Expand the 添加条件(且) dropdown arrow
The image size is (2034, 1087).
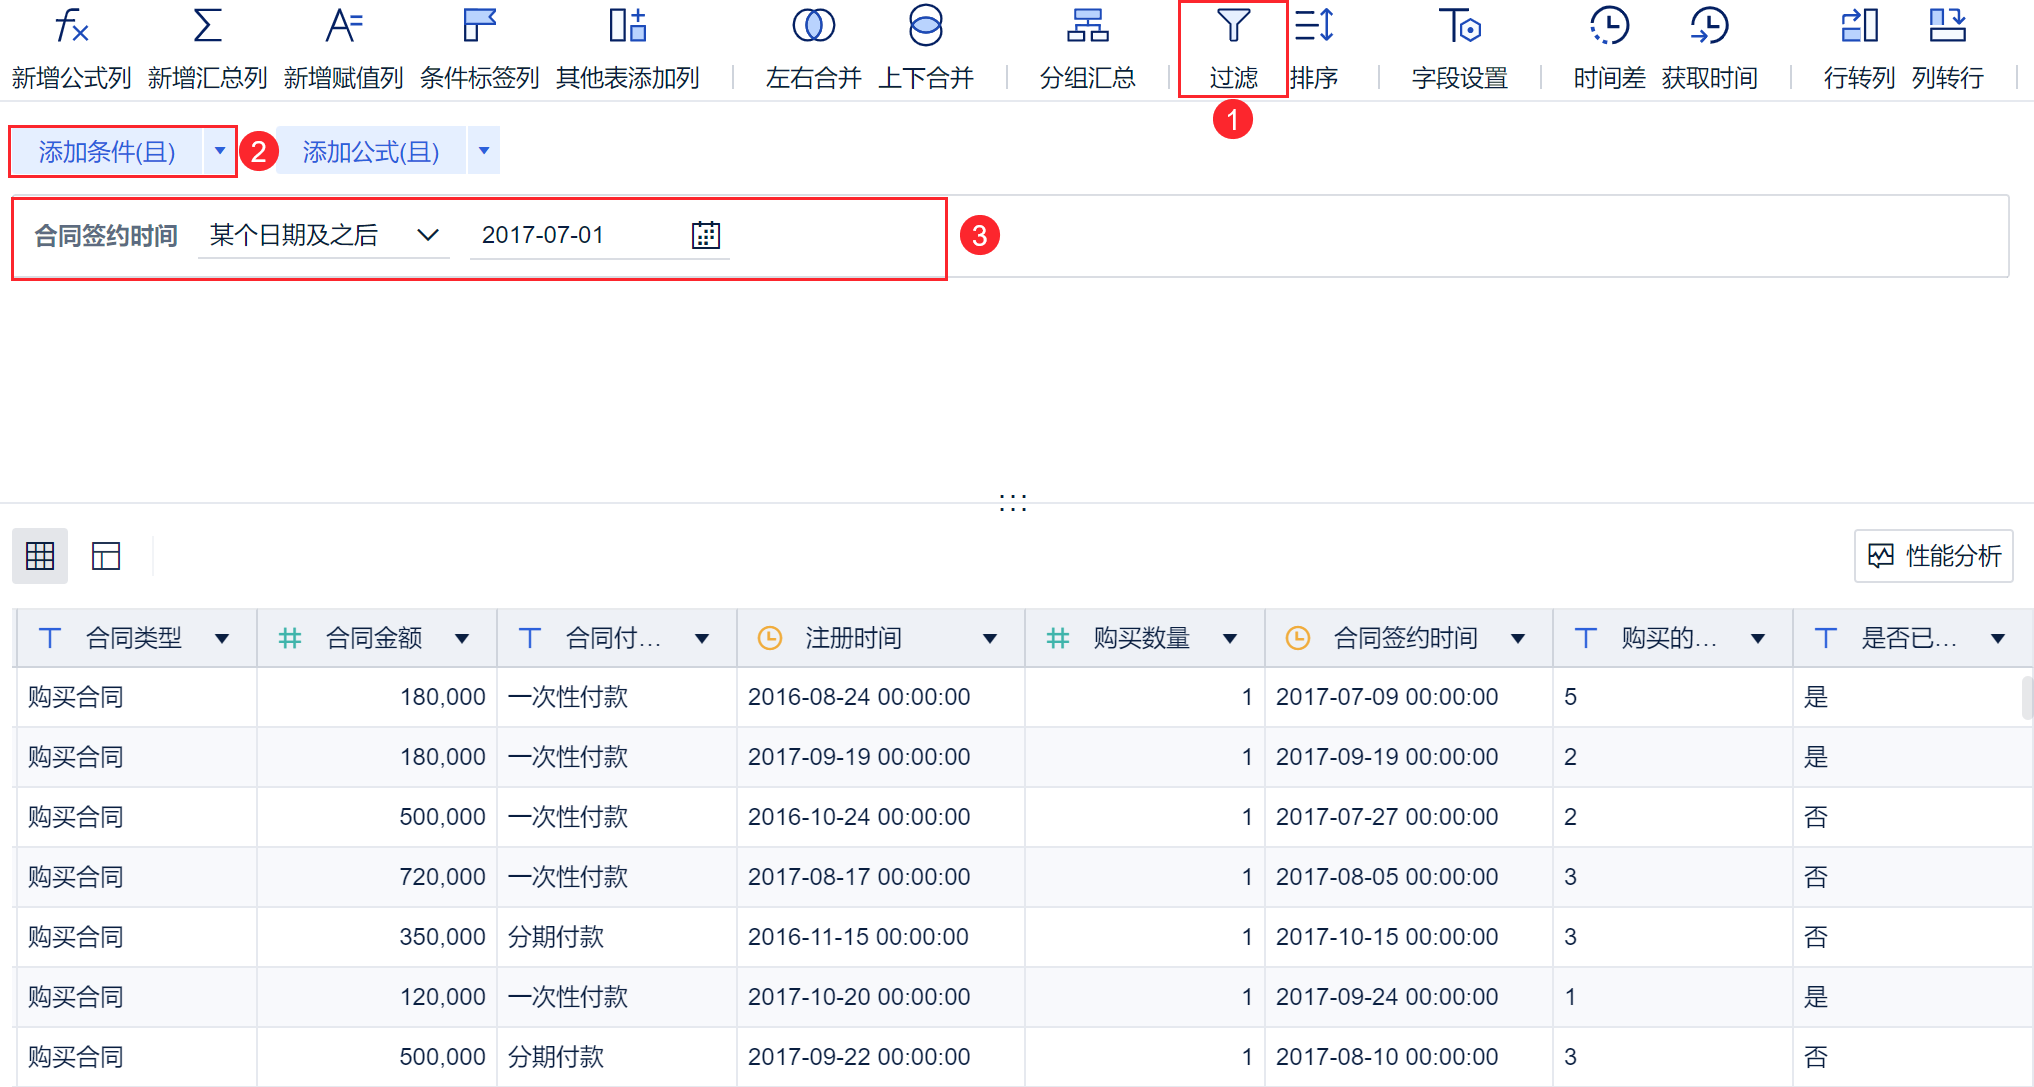(220, 151)
